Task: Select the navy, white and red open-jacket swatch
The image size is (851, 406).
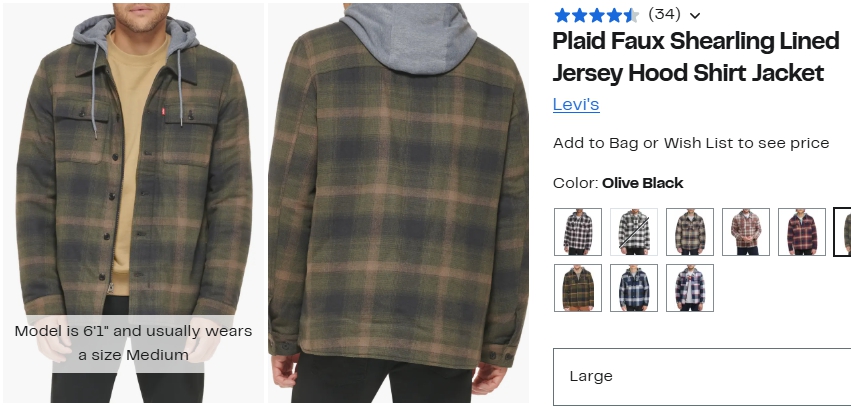Action: click(x=689, y=288)
